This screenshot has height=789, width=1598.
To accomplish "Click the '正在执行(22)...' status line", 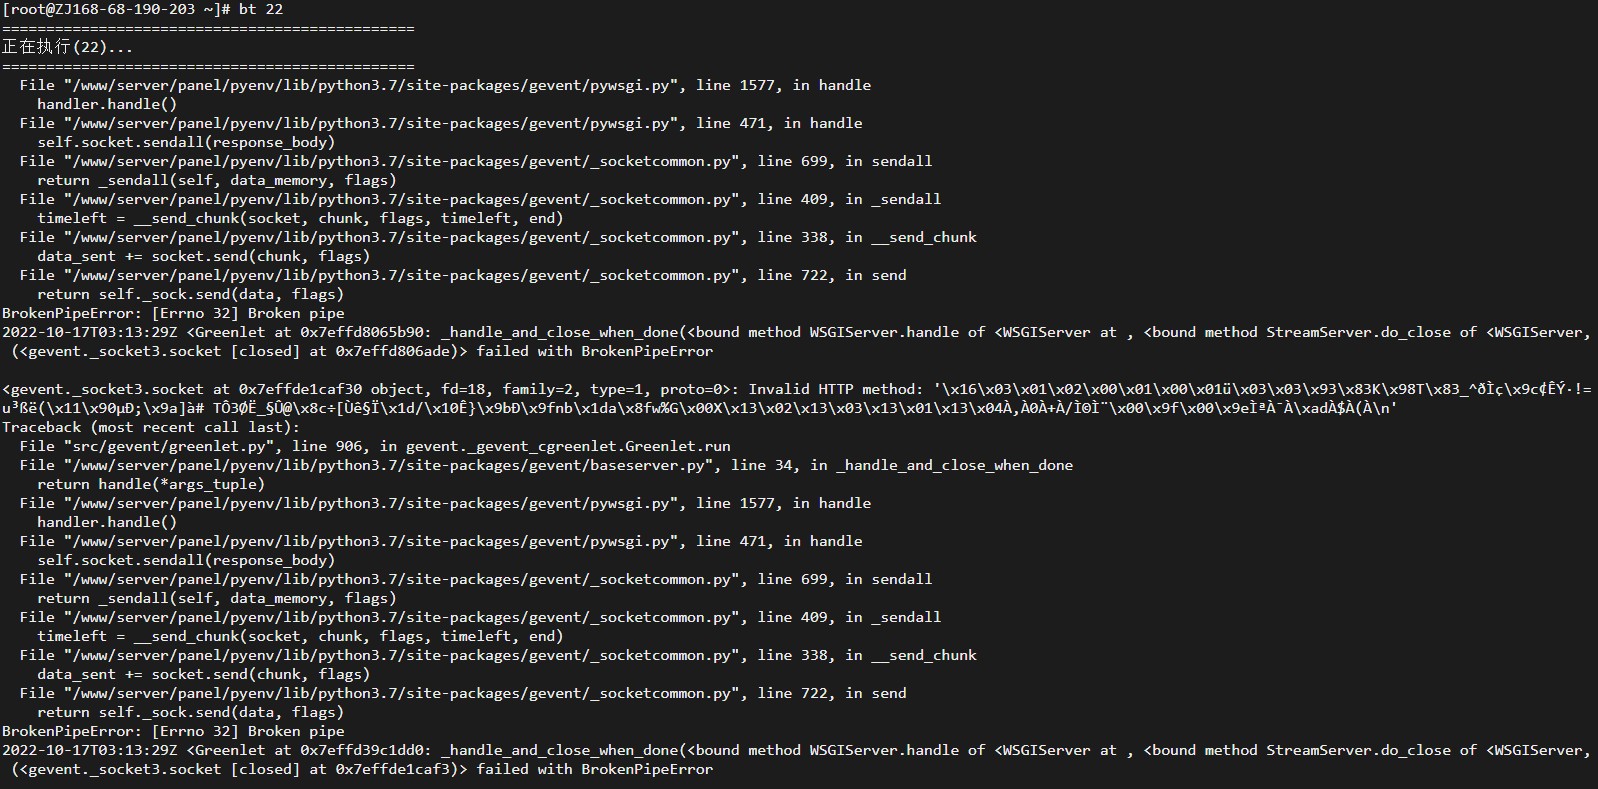I will (x=67, y=47).
